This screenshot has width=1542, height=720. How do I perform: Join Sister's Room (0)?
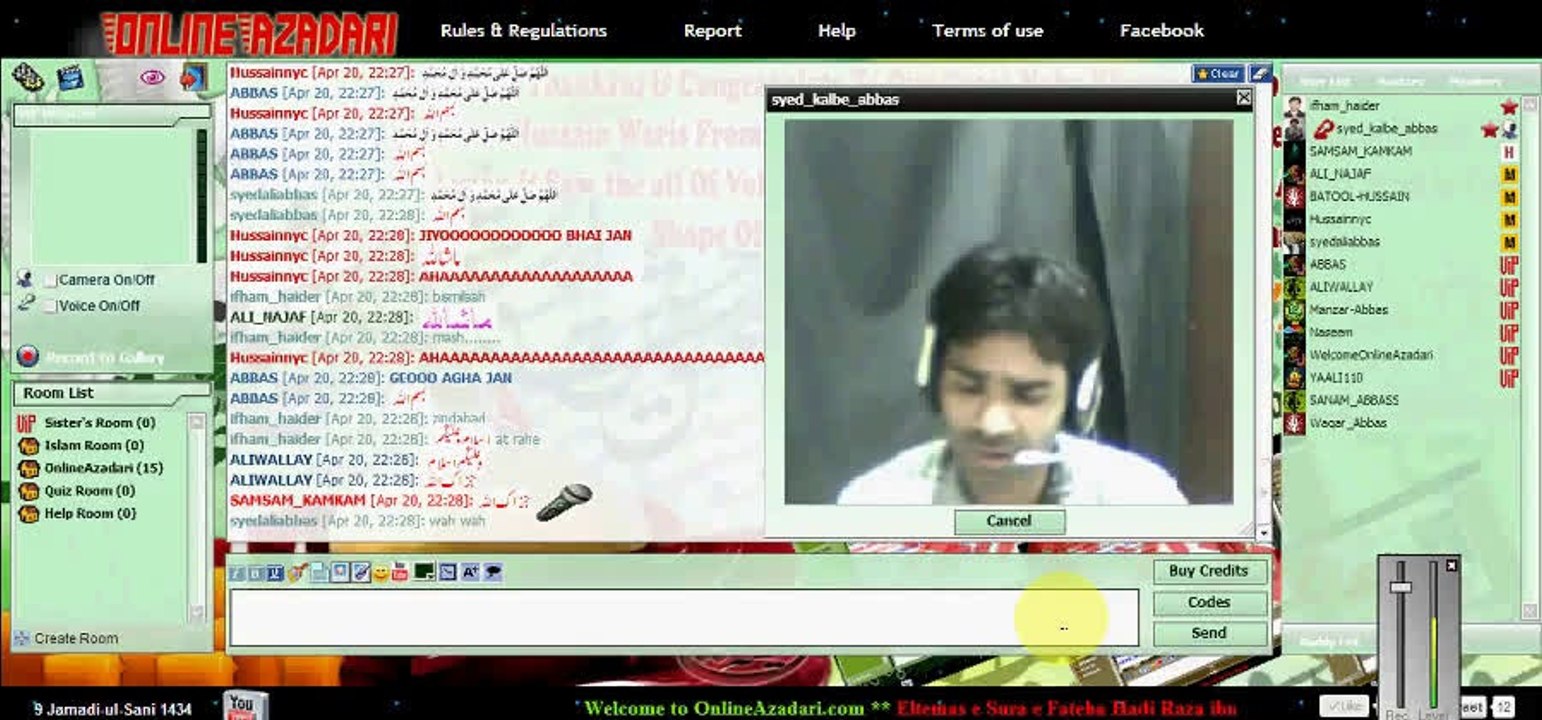click(100, 423)
